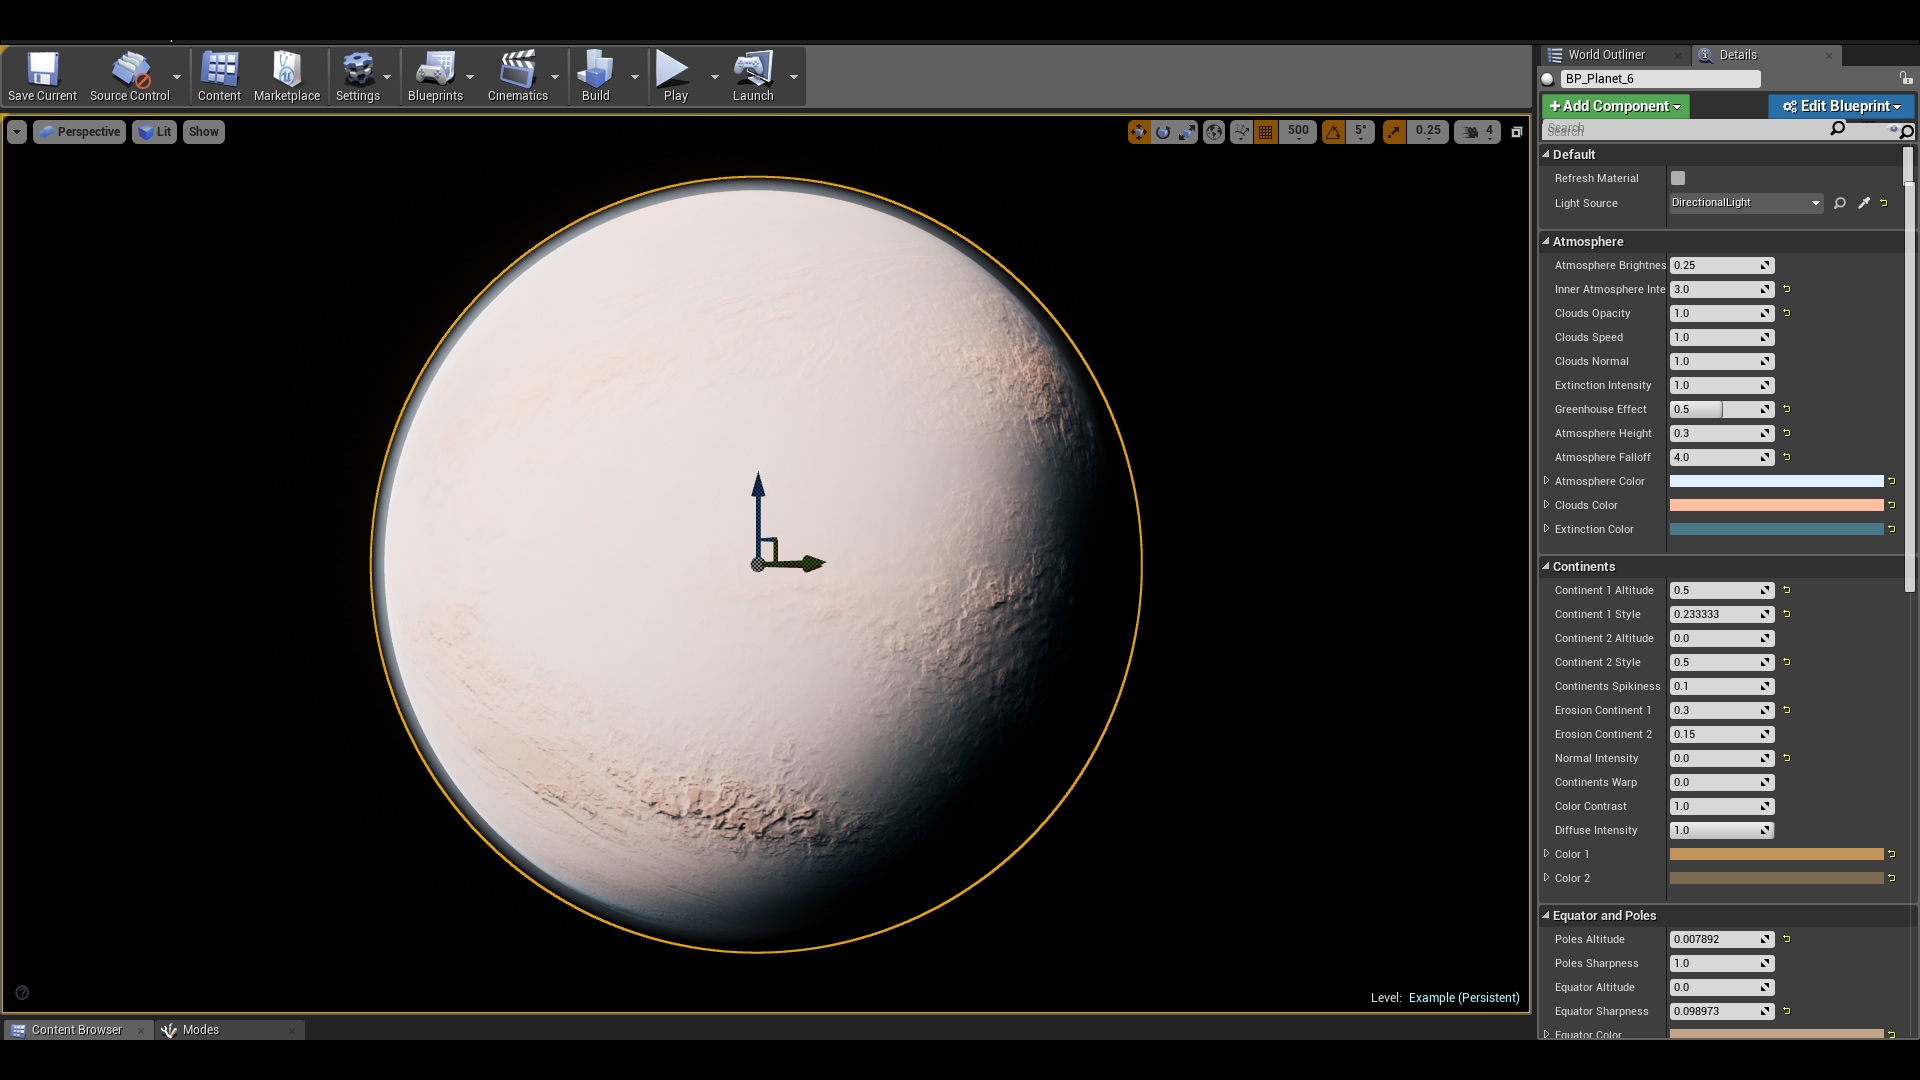Open the Light Source dropdown
Viewport: 1920px width, 1080px height.
click(x=1746, y=203)
